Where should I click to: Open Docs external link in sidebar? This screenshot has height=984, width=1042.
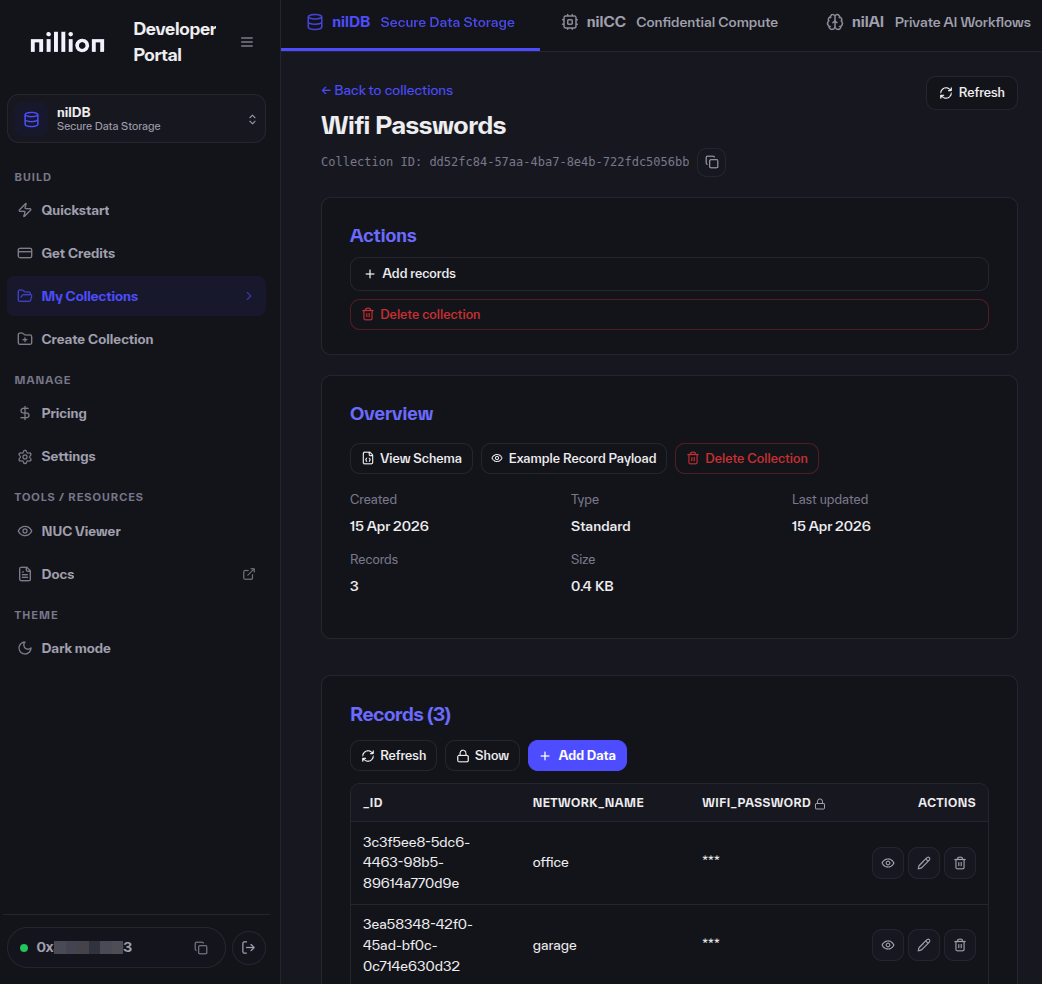click(249, 574)
